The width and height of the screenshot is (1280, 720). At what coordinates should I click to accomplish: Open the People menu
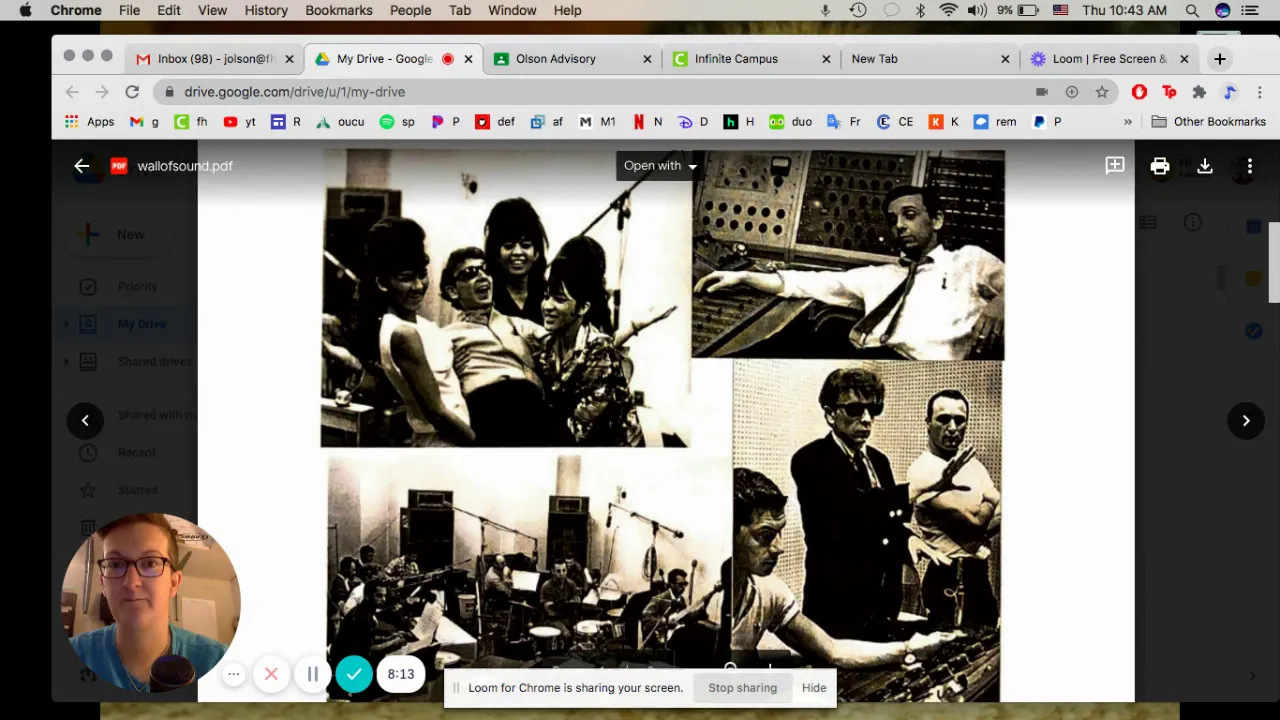point(410,10)
